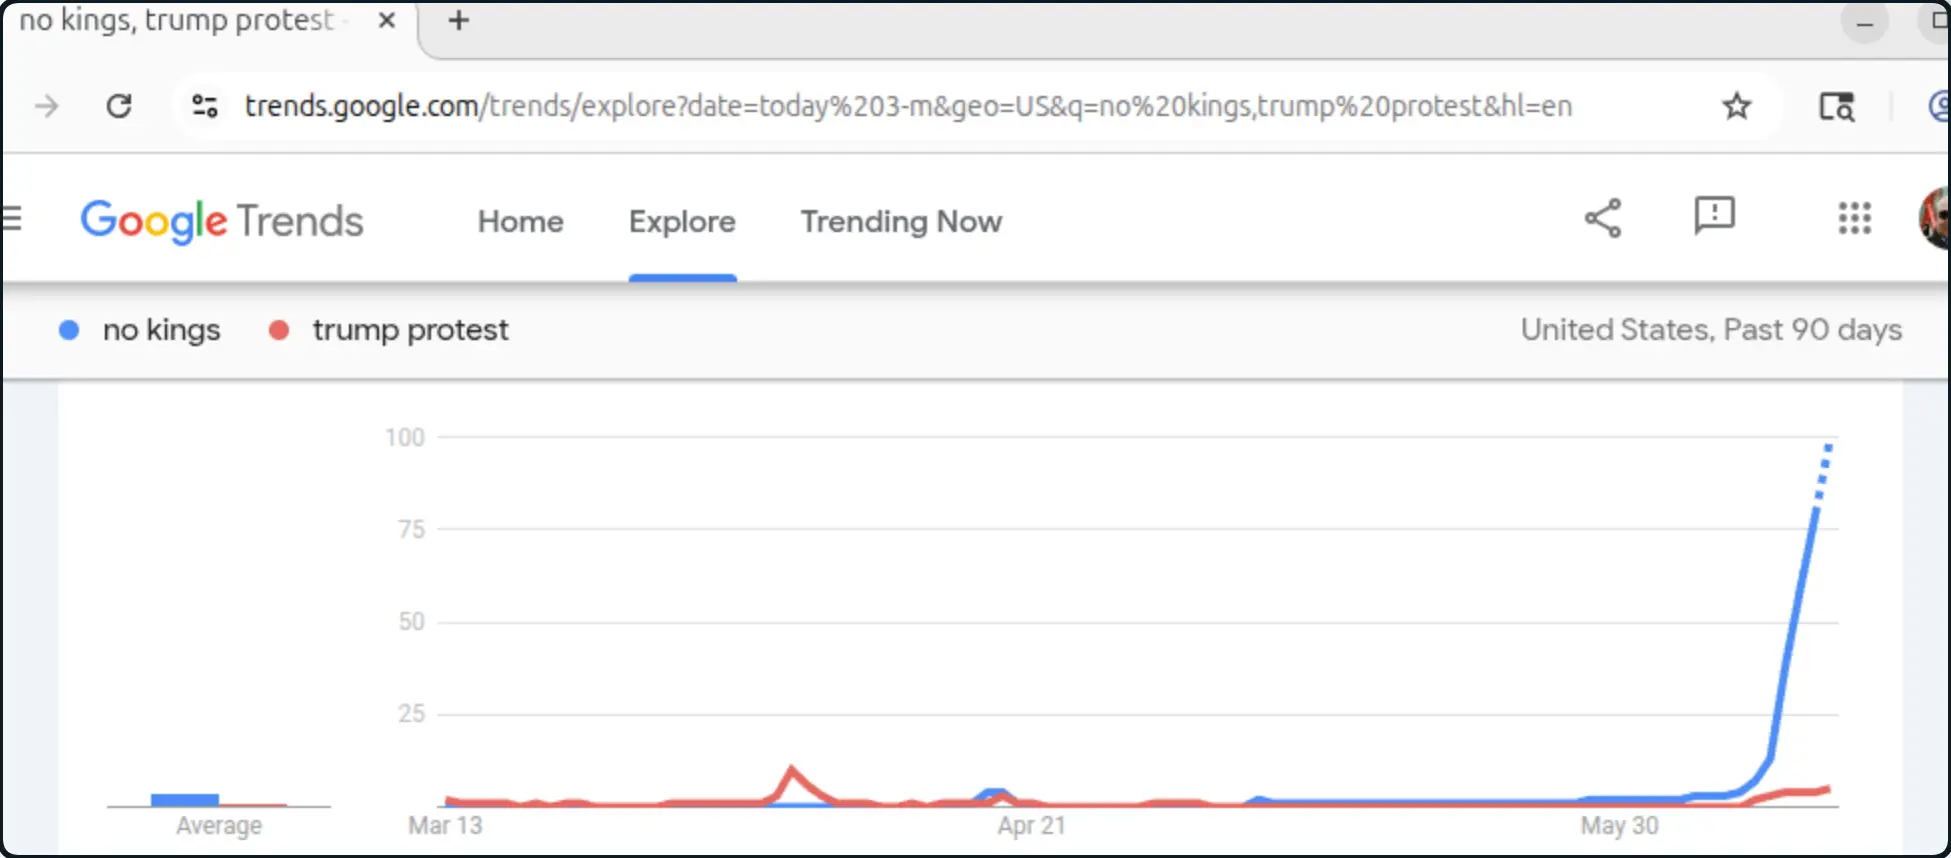Click the site information icon in address bar

pos(205,106)
